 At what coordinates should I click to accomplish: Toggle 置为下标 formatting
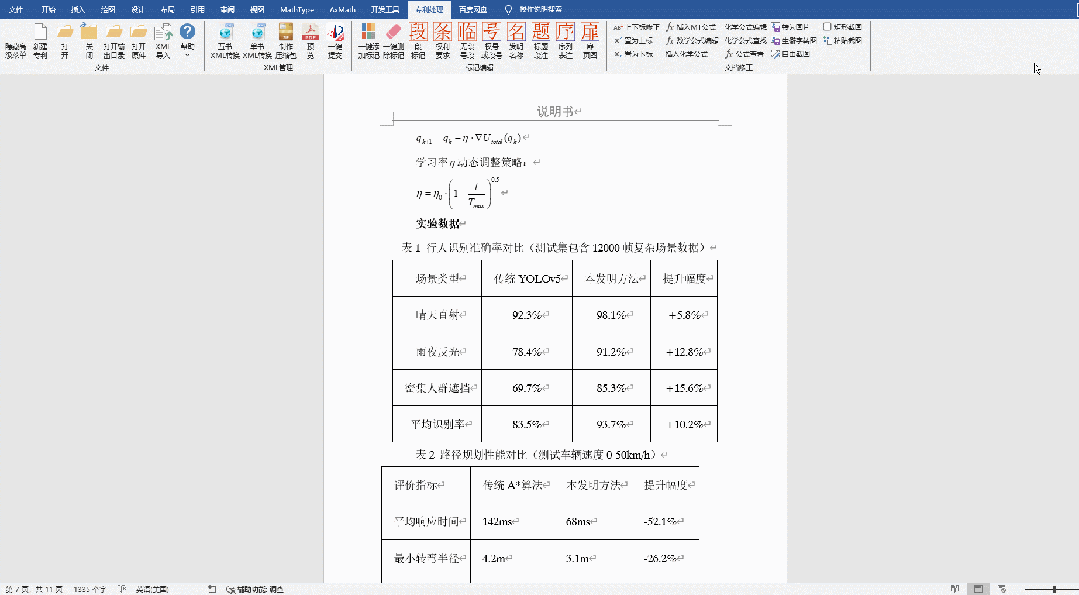[632, 53]
